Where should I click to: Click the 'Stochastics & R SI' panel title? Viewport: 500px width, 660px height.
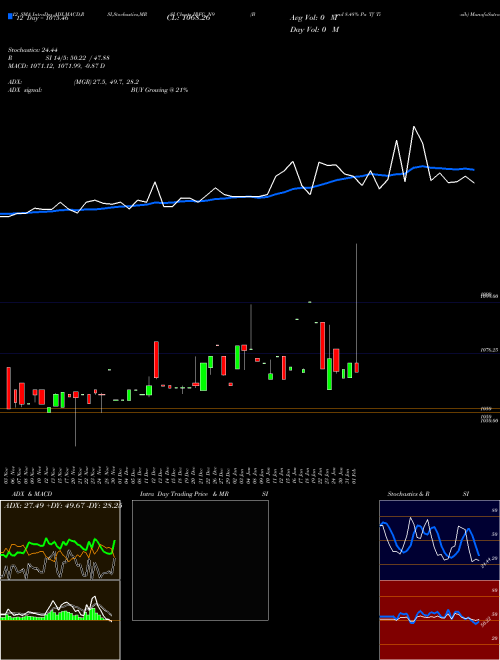click(x=428, y=494)
